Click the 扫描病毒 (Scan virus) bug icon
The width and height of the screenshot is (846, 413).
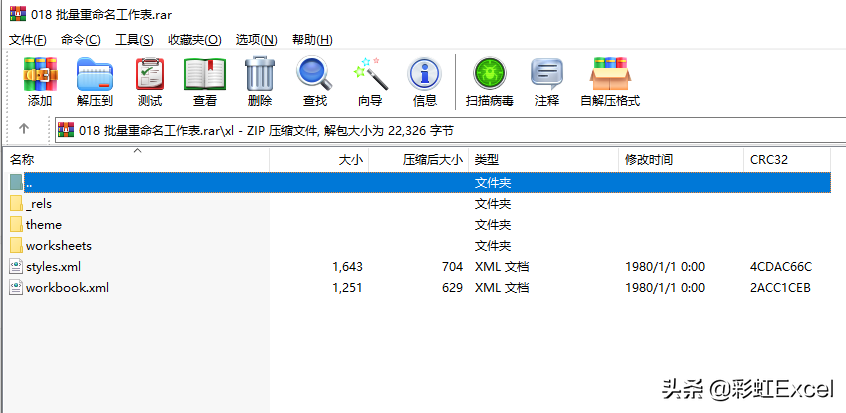click(x=489, y=74)
